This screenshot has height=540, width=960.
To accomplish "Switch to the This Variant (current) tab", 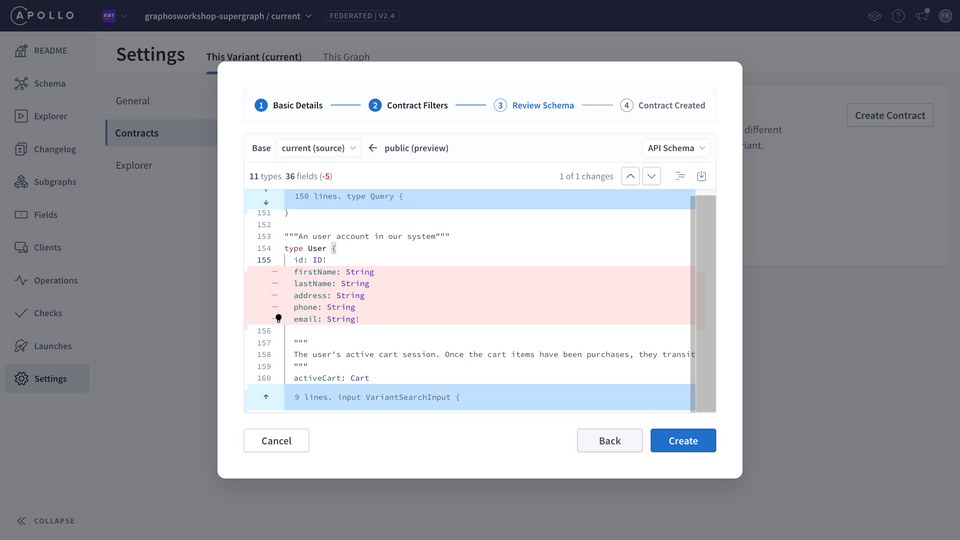I will click(253, 57).
